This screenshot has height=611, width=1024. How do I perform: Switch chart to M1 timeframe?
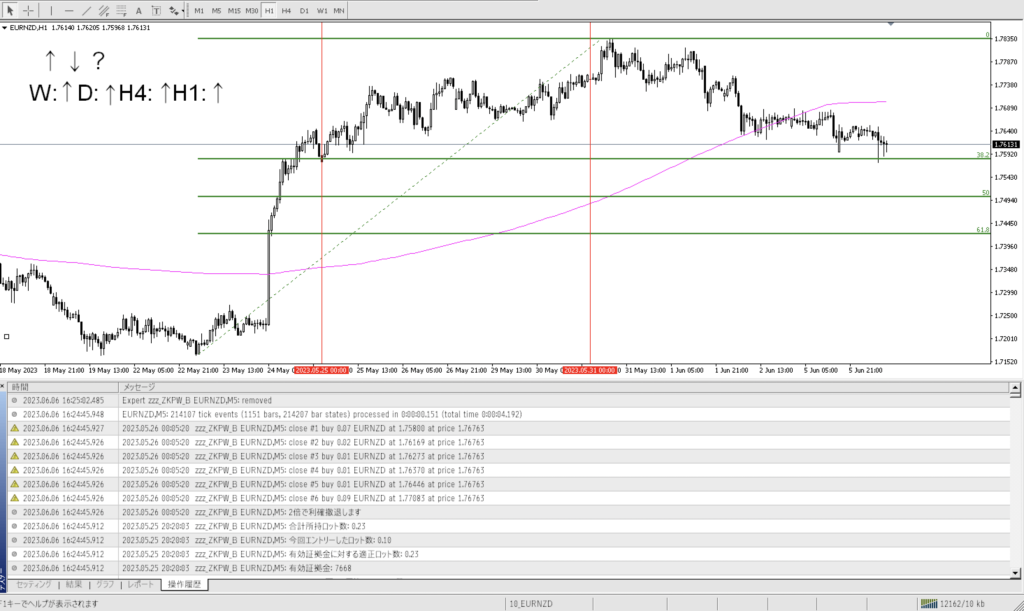pyautogui.click(x=199, y=10)
